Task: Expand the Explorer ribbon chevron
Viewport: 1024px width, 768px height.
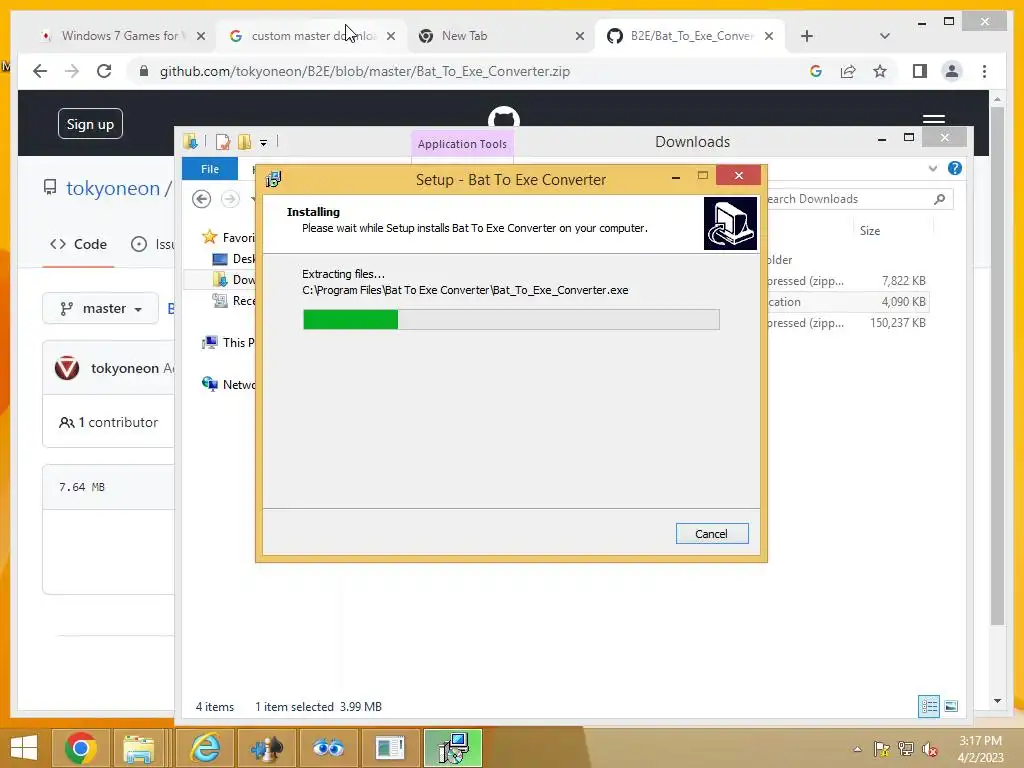Action: [933, 168]
